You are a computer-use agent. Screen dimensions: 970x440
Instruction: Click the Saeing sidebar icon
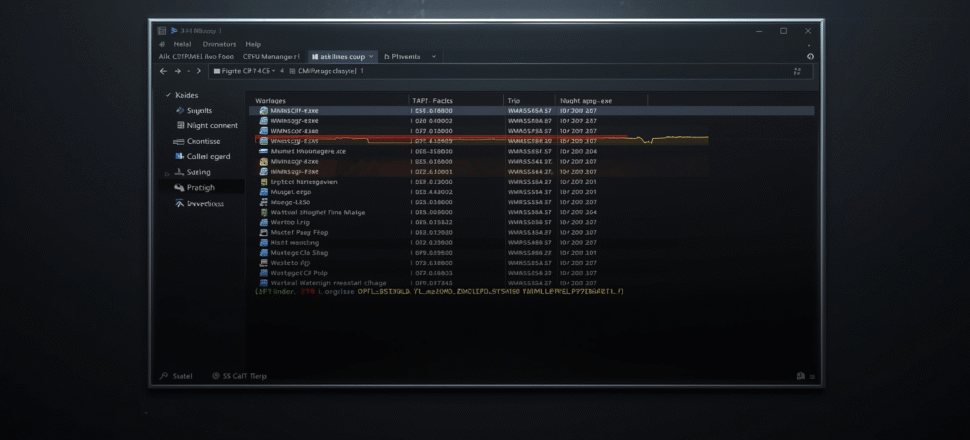[x=179, y=172]
